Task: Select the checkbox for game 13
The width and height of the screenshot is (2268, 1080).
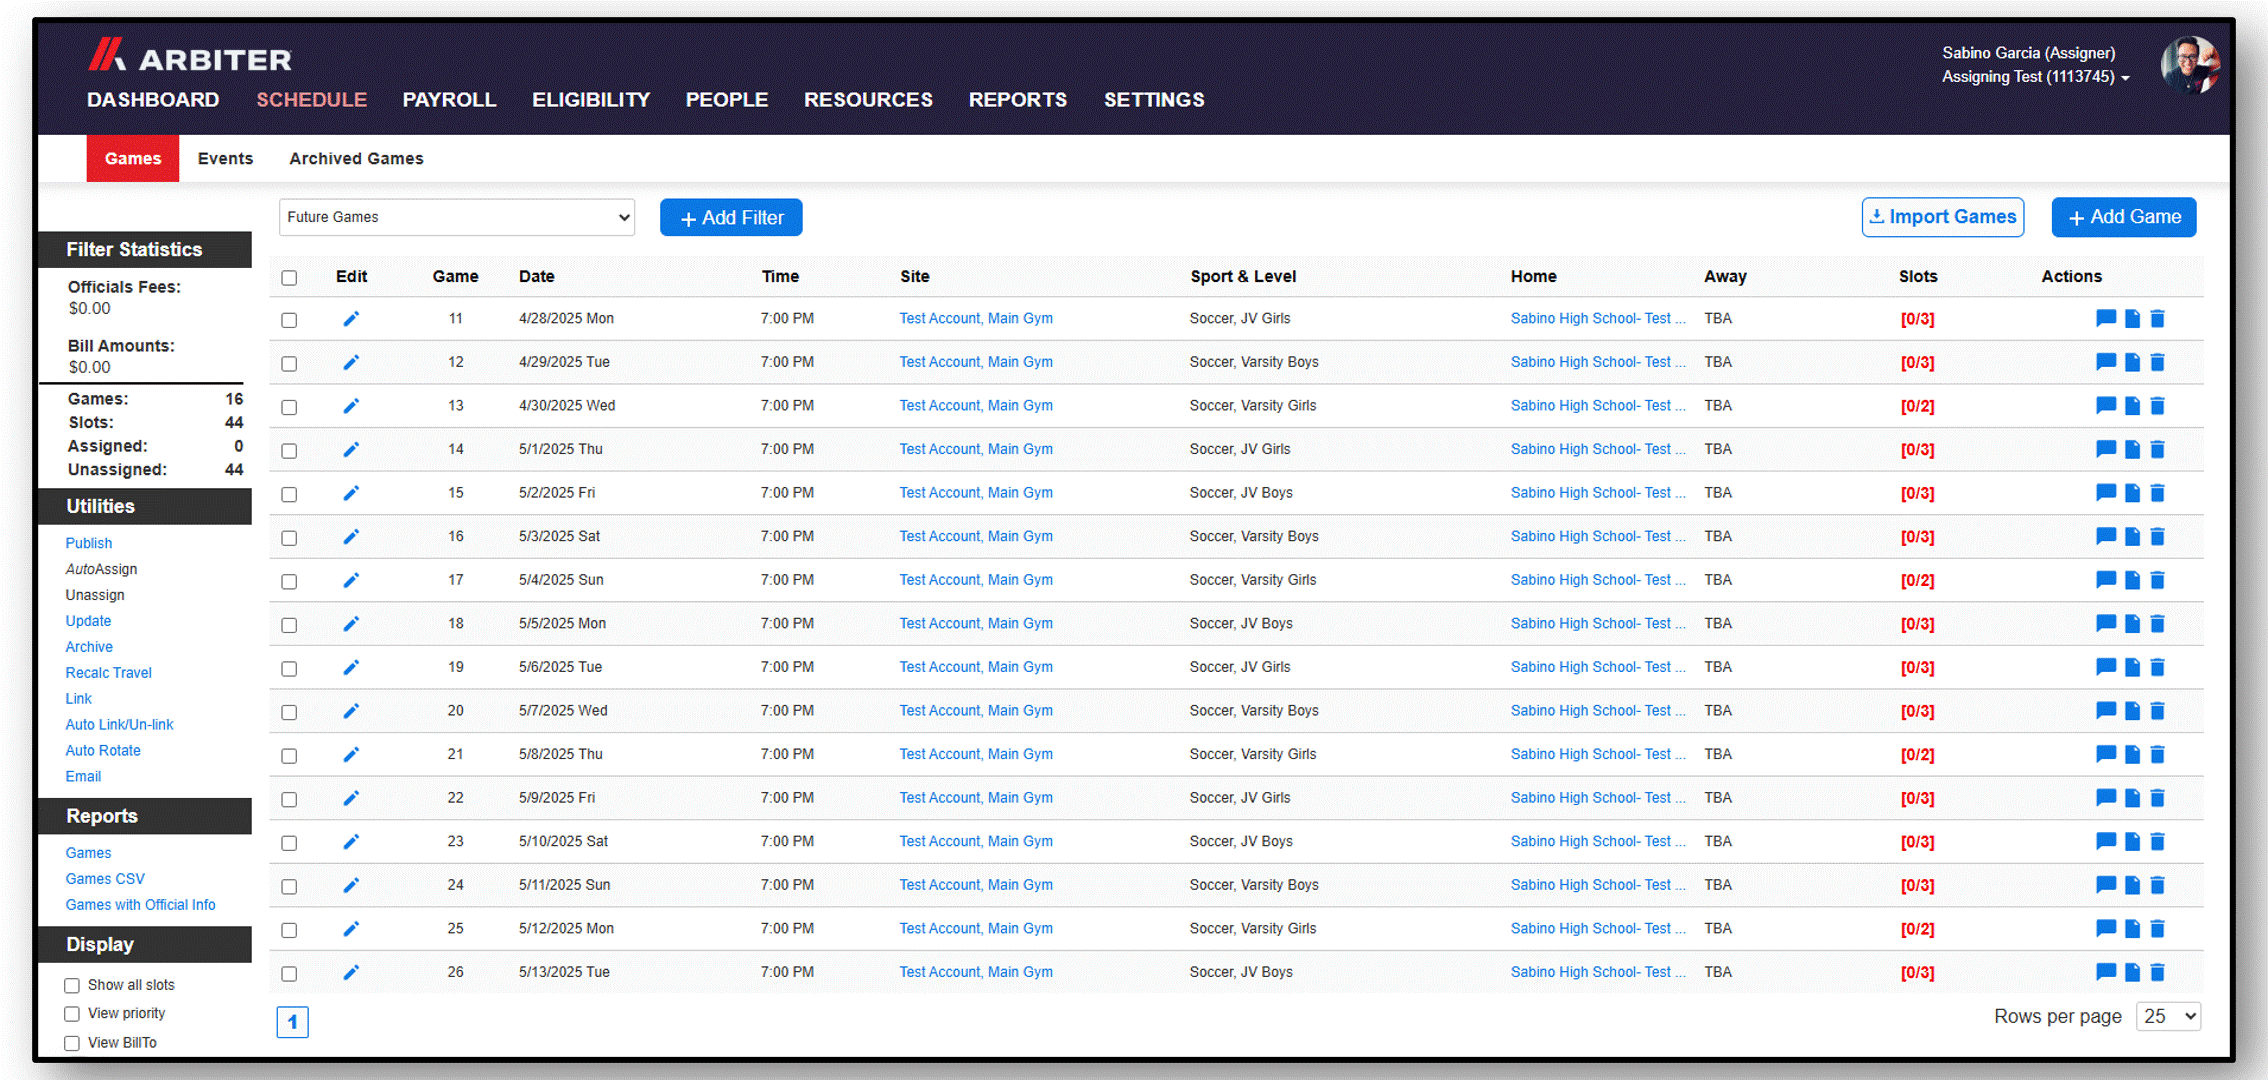Action: [289, 407]
